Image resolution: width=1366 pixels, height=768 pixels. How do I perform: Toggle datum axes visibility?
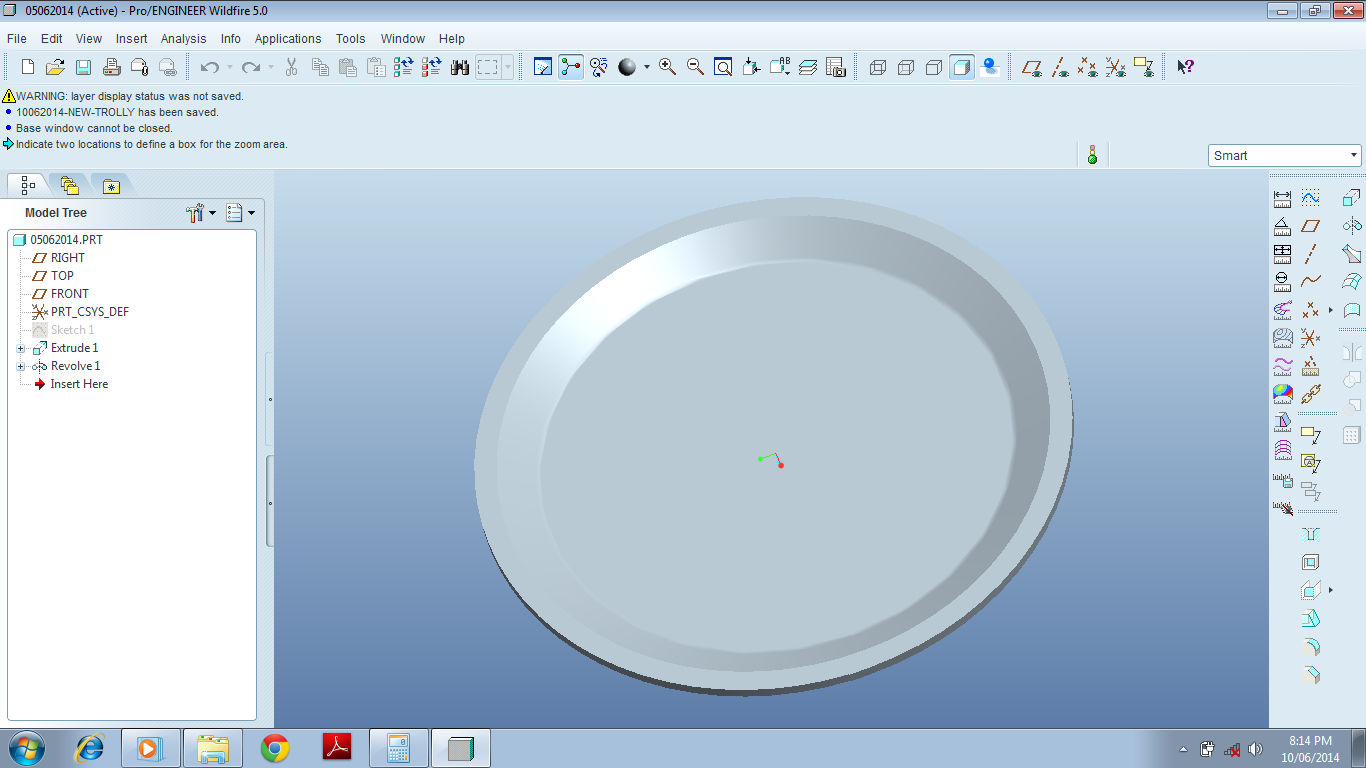point(1060,67)
